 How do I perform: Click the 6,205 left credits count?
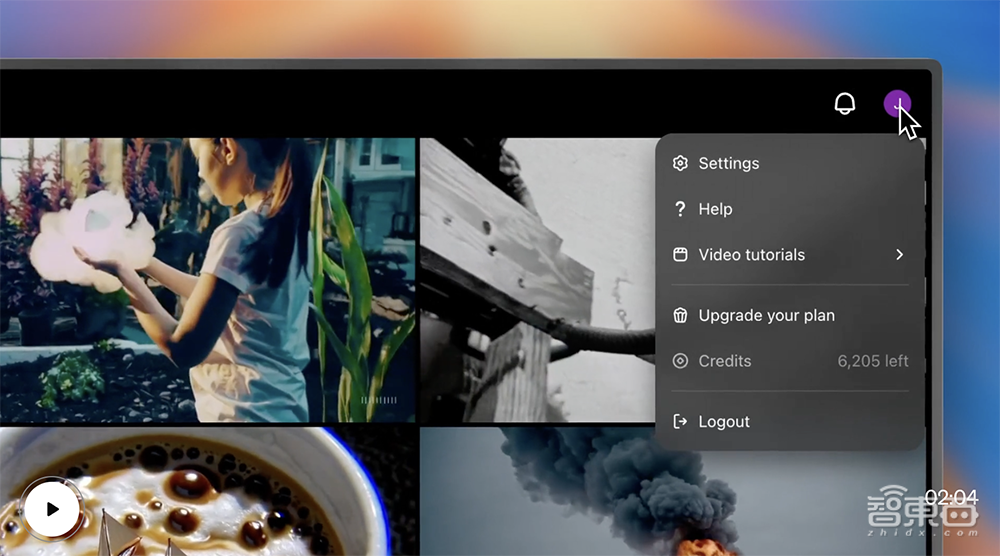click(x=872, y=361)
